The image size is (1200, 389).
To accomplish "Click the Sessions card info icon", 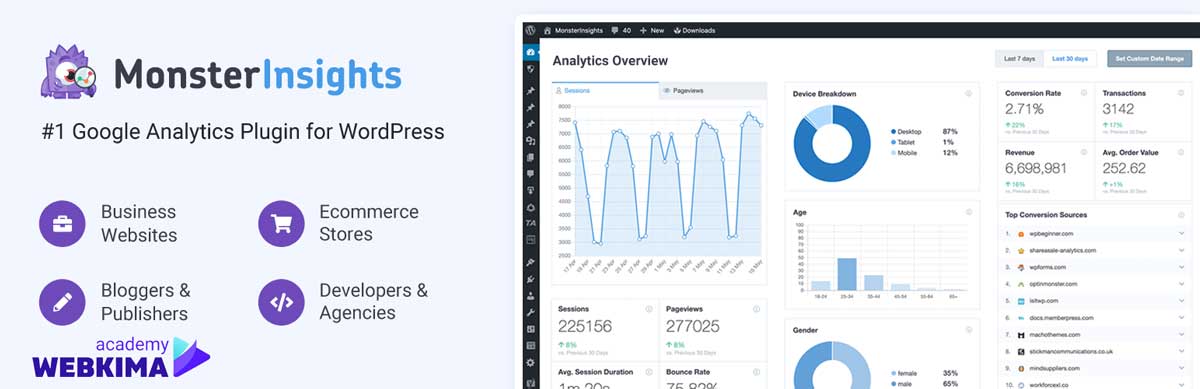I will [x=649, y=309].
